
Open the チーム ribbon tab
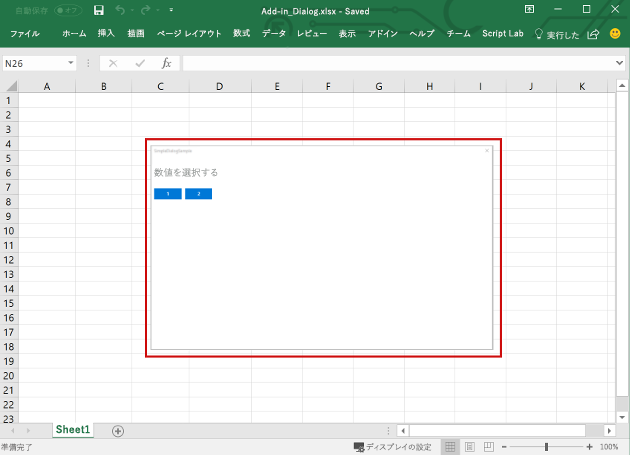pyautogui.click(x=458, y=34)
